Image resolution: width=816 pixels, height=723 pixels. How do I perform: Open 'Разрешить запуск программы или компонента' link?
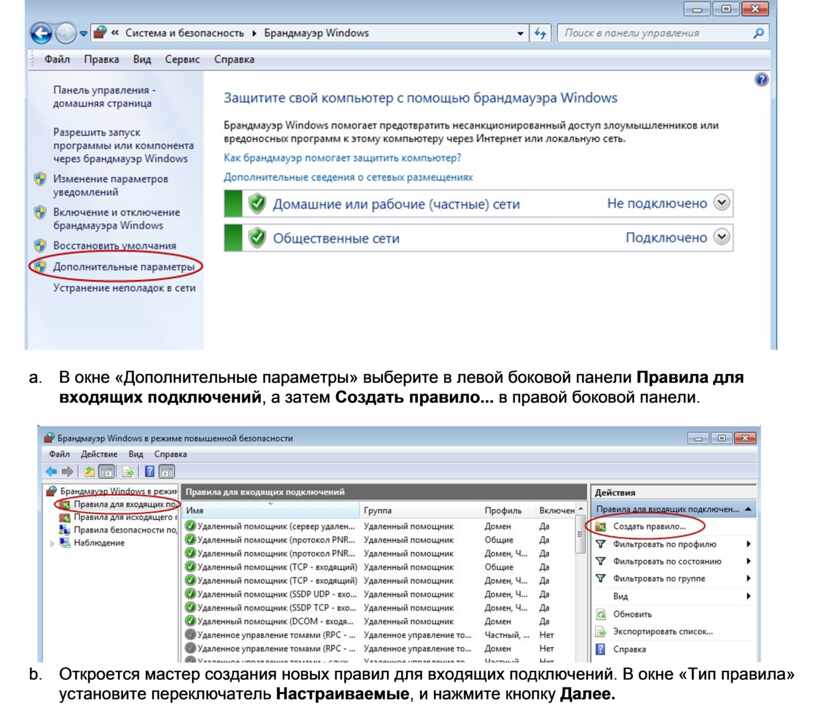coord(123,145)
